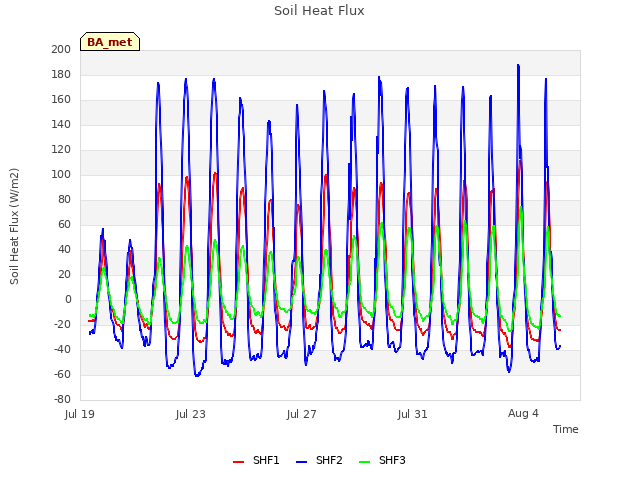
Task: Click the red SHF1 legend marker
Action: click(x=238, y=462)
